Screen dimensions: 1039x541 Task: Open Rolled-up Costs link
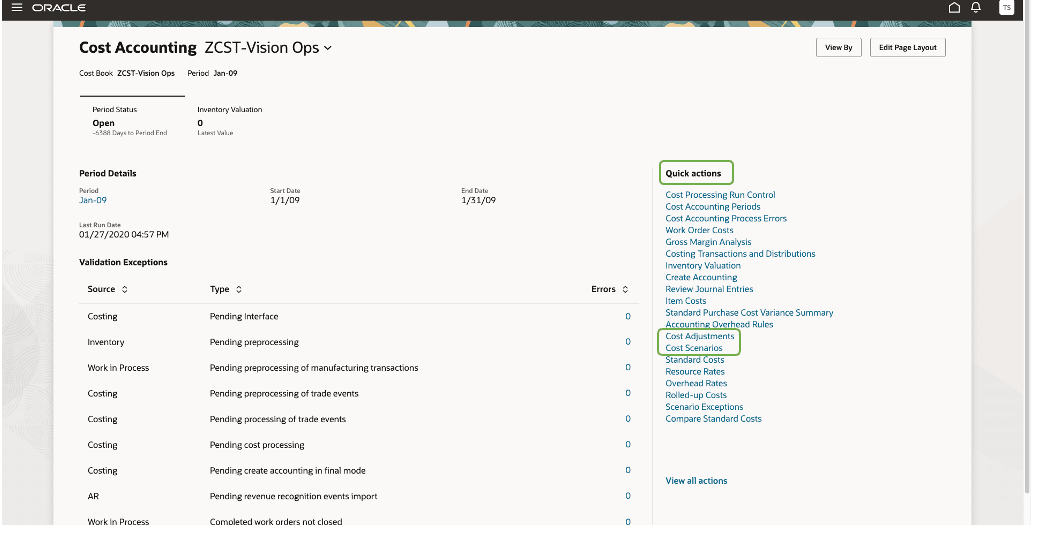point(696,395)
